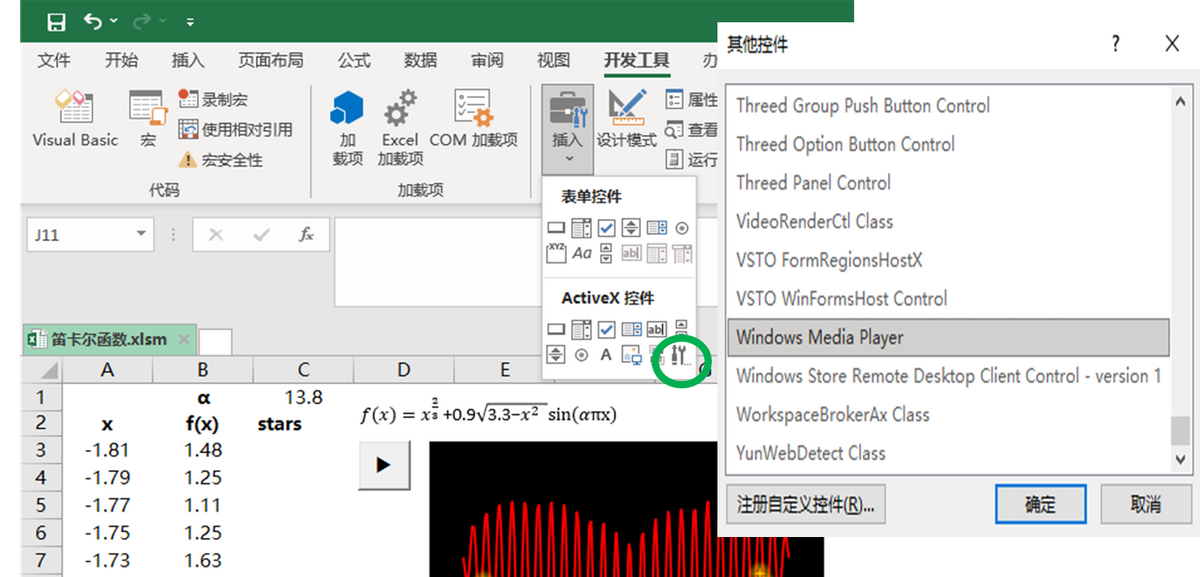
Task: Select column header B
Action: (203, 370)
